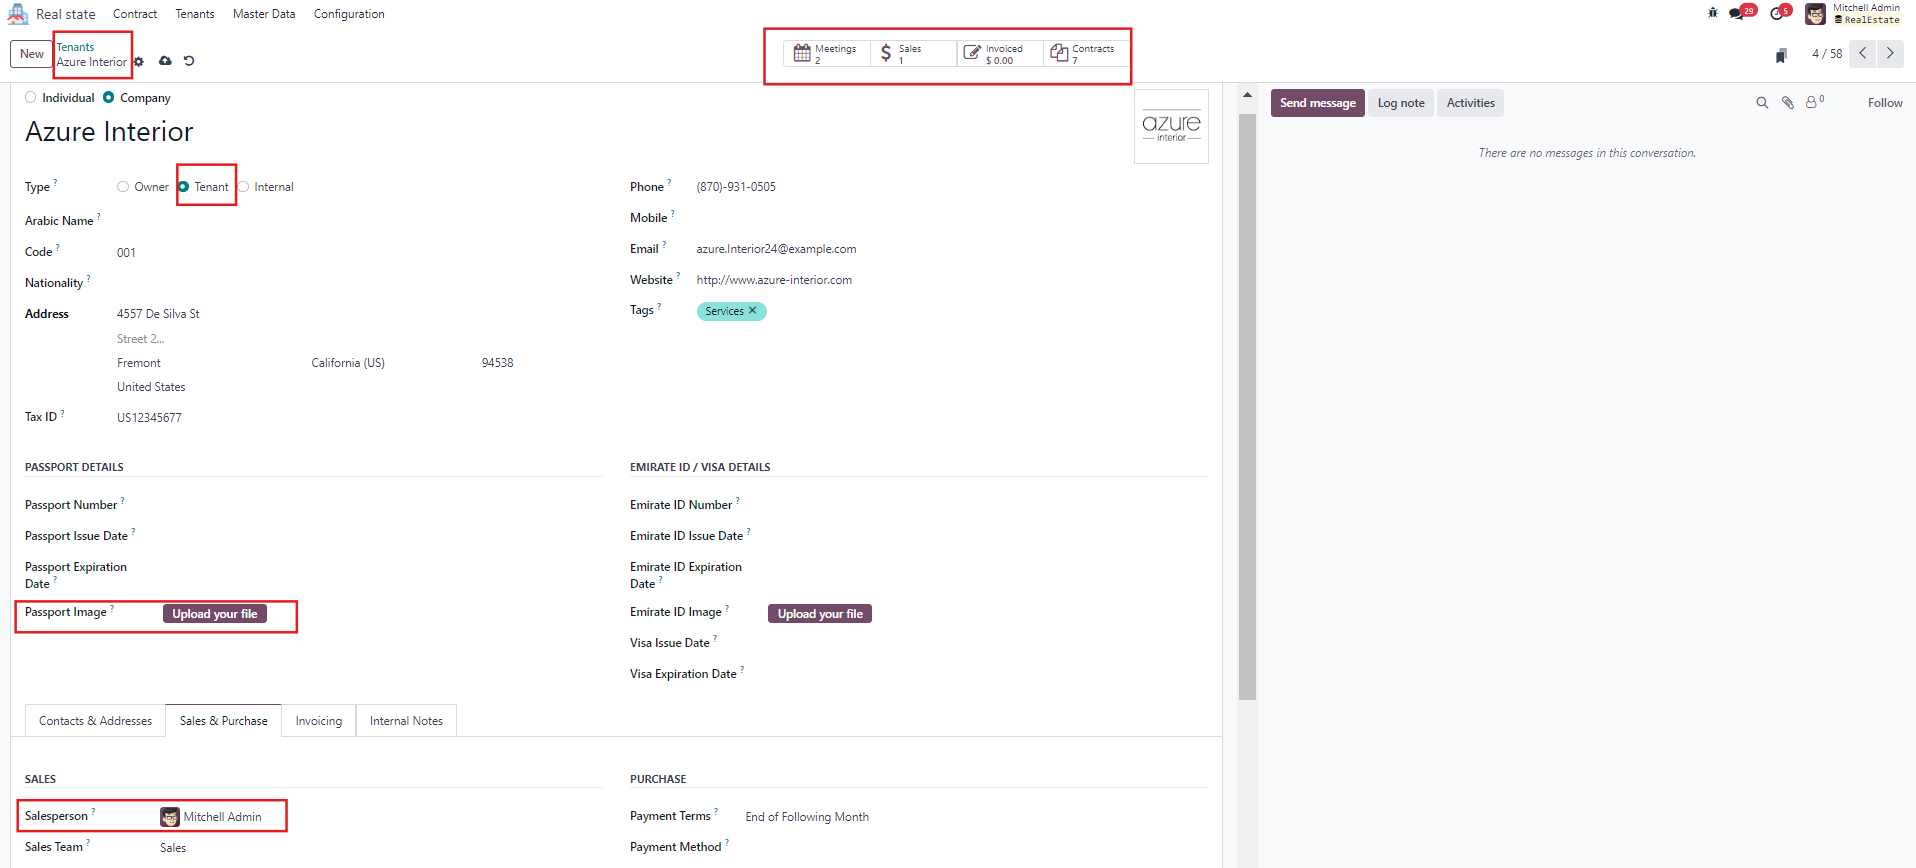Open the Real state app home icon
Viewport: 1916px width, 868px height.
(x=18, y=14)
